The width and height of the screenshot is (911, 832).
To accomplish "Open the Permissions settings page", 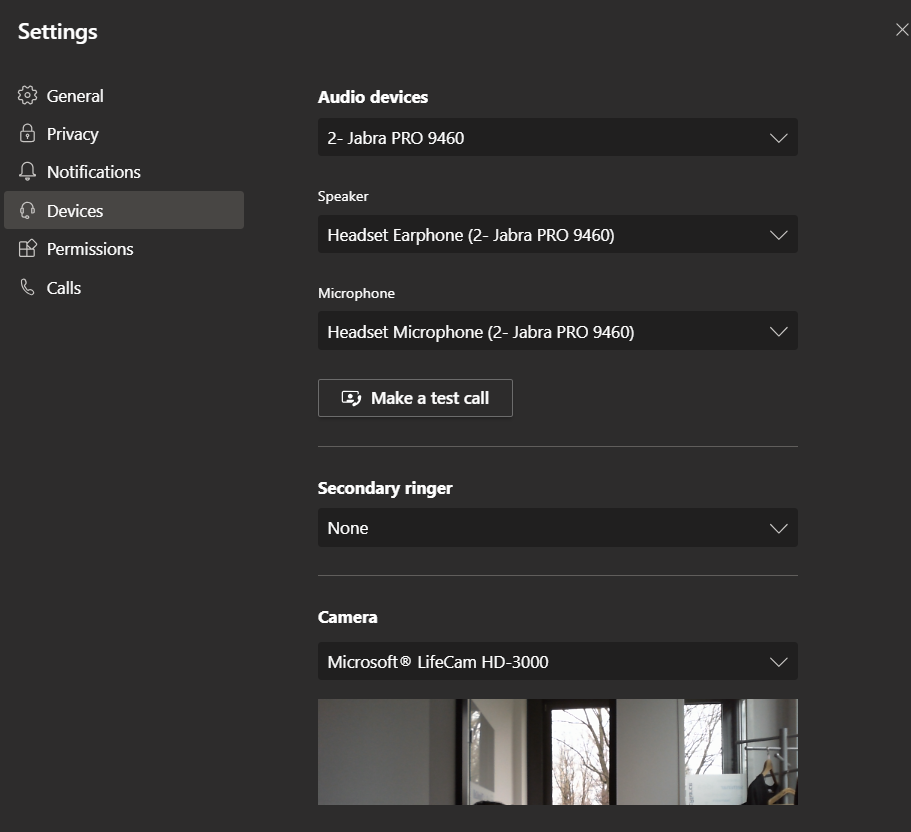I will pyautogui.click(x=90, y=249).
